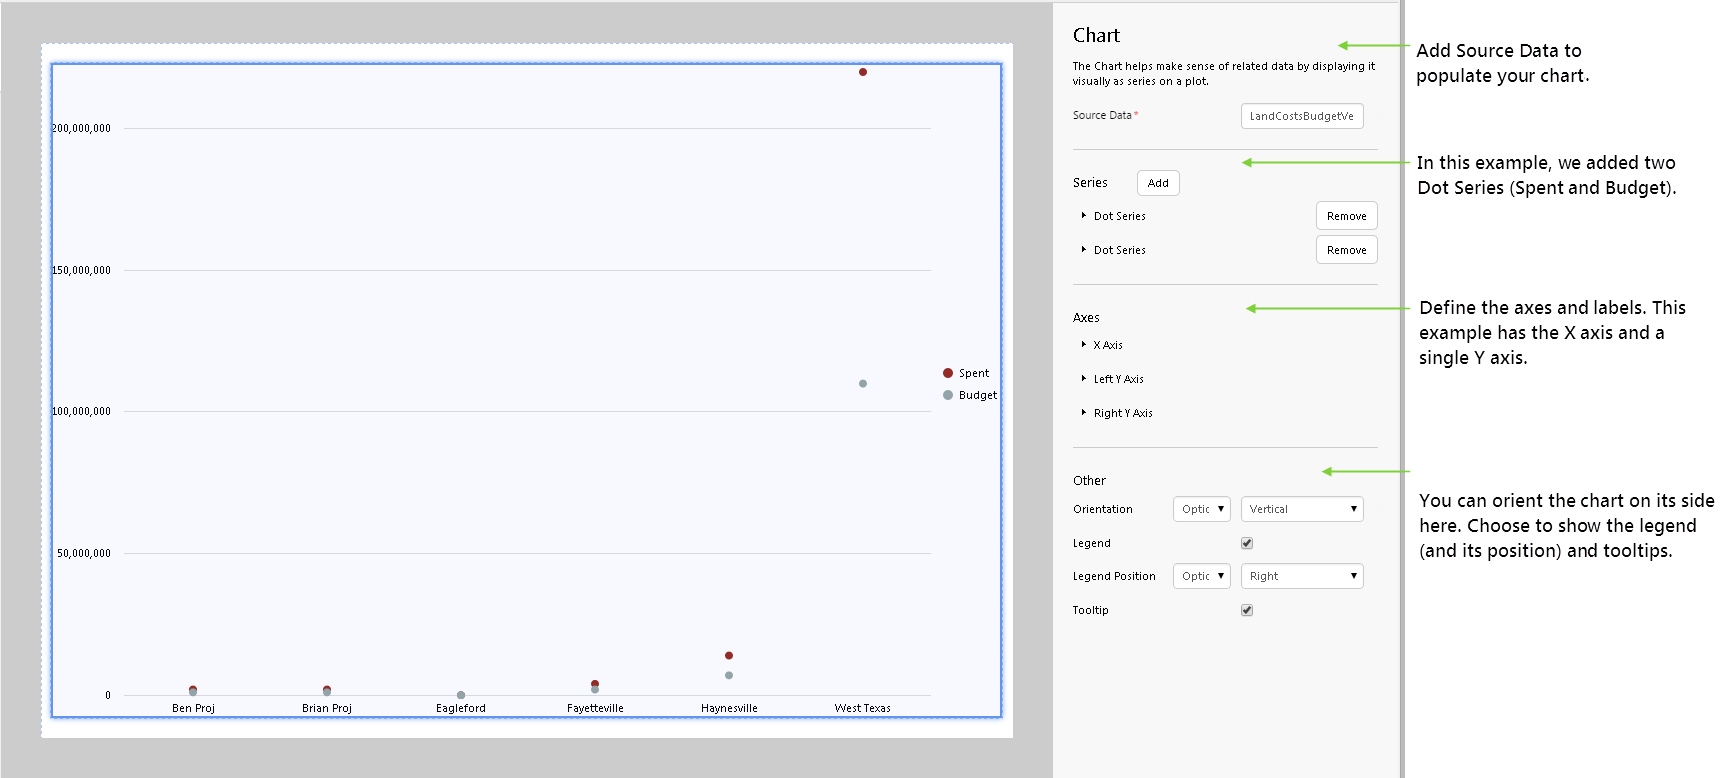Open the Vertical orientation dropdown
The image size is (1723, 778).
(1302, 509)
